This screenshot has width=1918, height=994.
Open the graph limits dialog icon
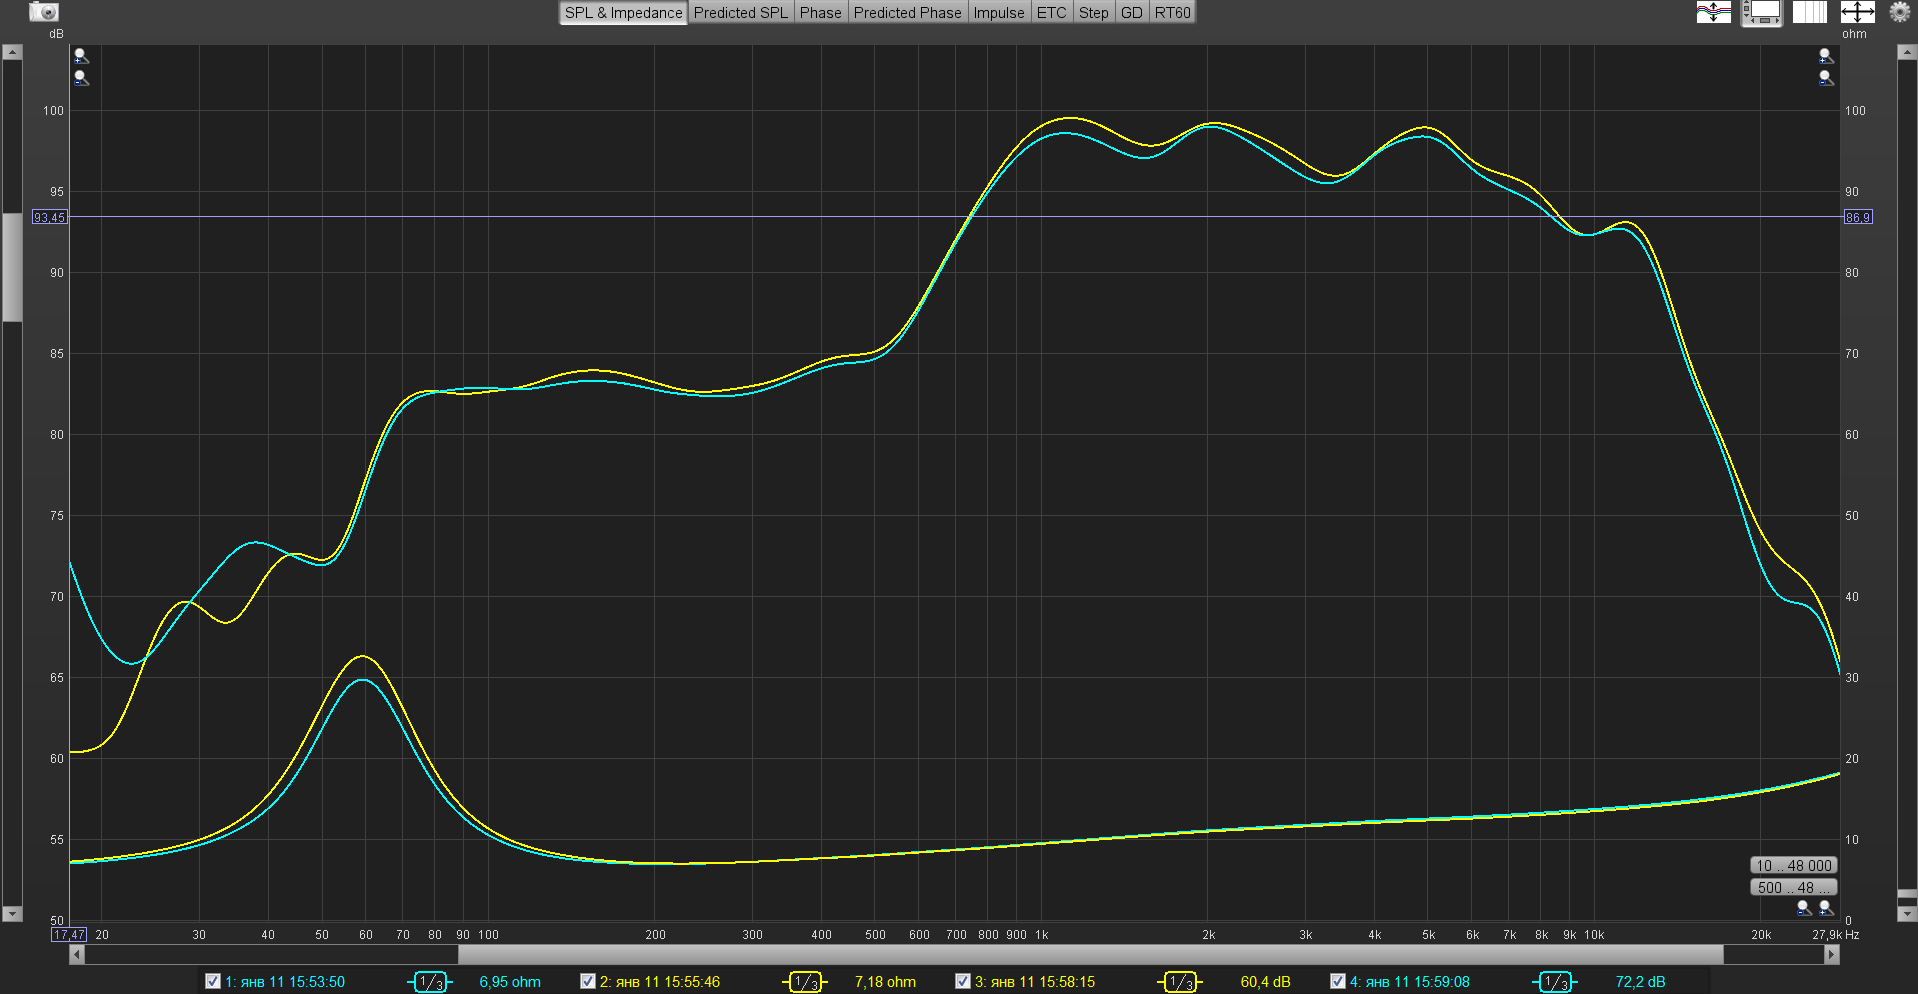[1857, 12]
